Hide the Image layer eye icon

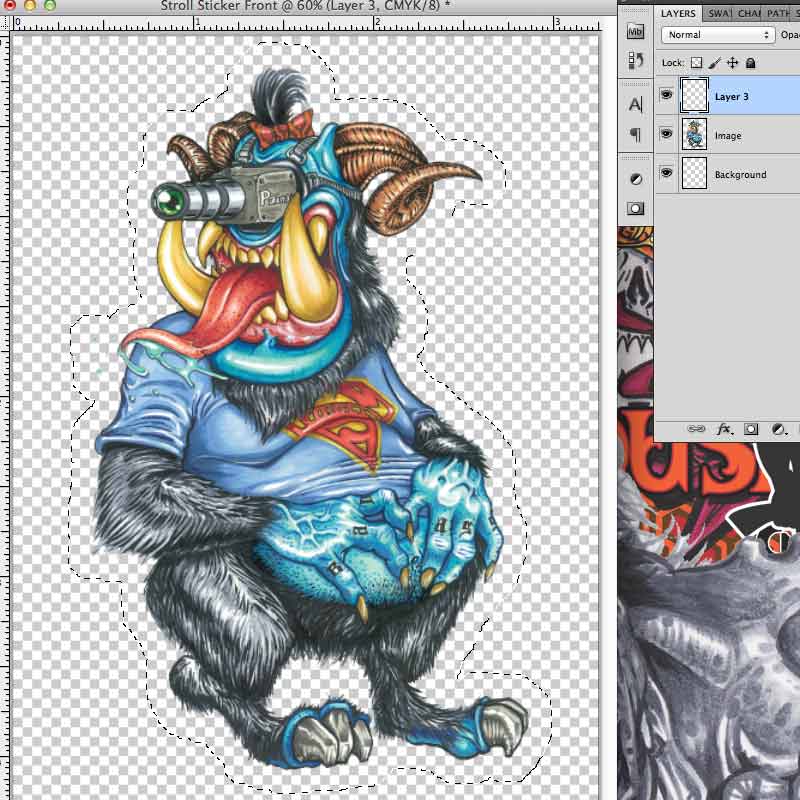point(666,134)
